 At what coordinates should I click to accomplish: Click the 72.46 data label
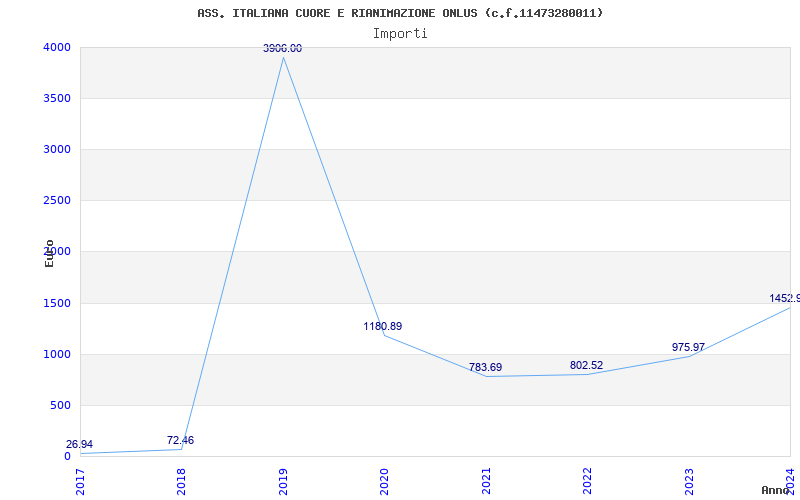pyautogui.click(x=181, y=440)
